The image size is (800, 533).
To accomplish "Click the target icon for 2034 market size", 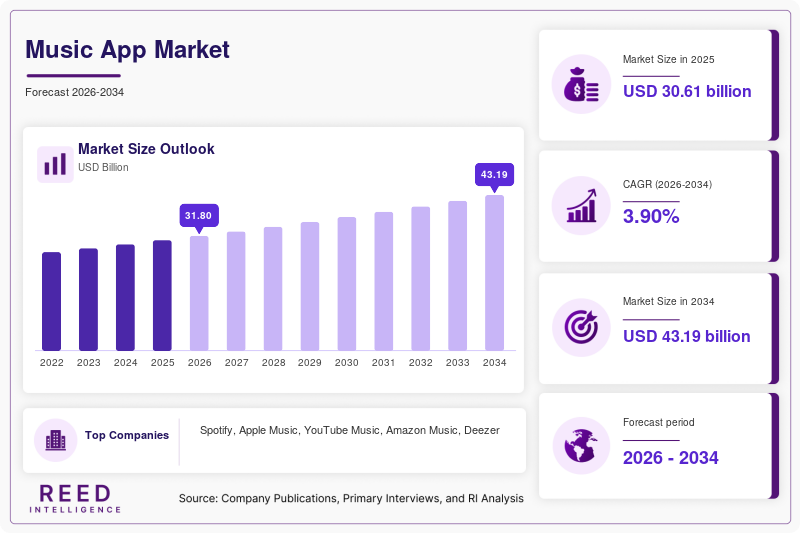I will pyautogui.click(x=581, y=327).
